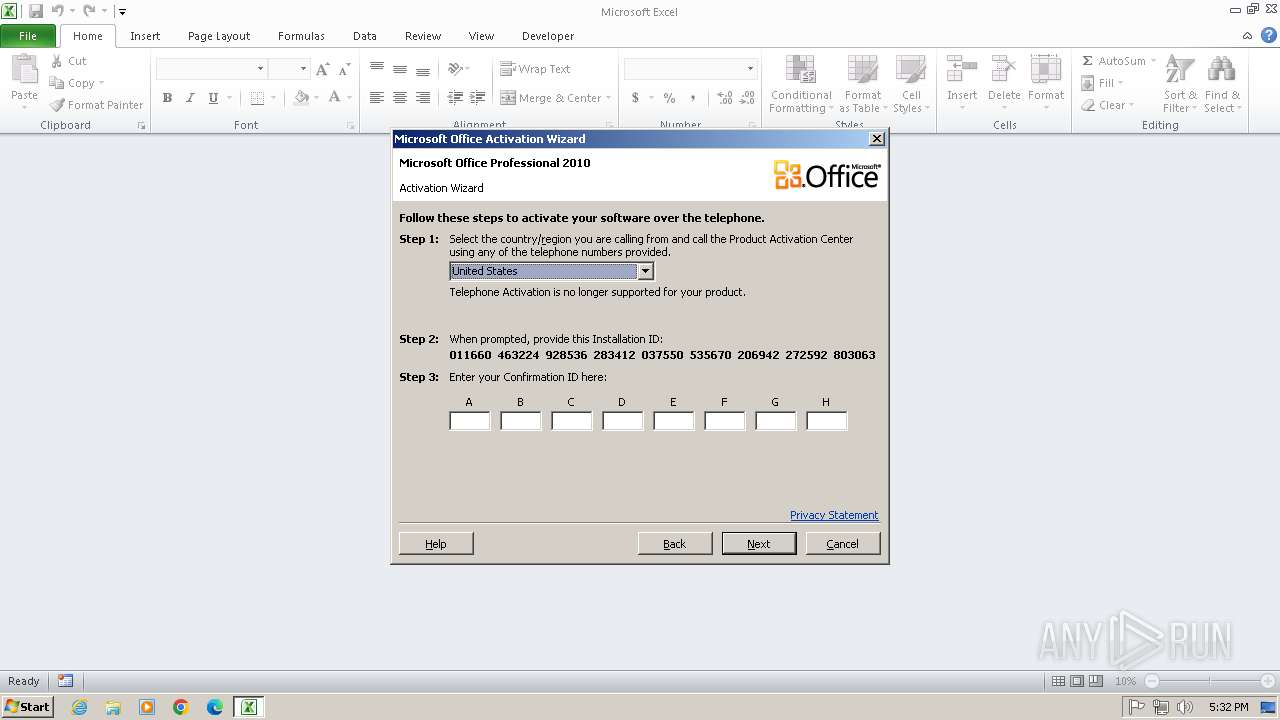This screenshot has height=720, width=1280.
Task: Click Confirmation ID field H
Action: pyautogui.click(x=826, y=421)
